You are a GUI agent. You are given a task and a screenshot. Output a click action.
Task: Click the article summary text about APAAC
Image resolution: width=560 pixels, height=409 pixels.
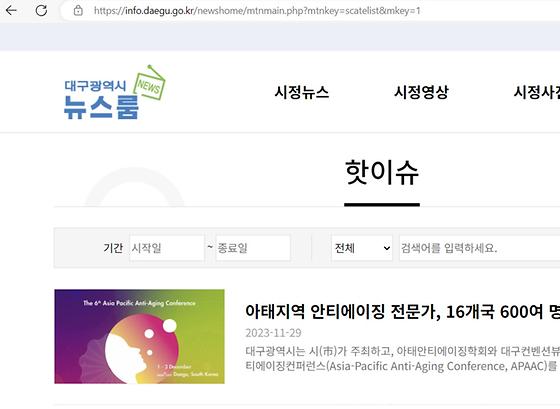coord(402,359)
